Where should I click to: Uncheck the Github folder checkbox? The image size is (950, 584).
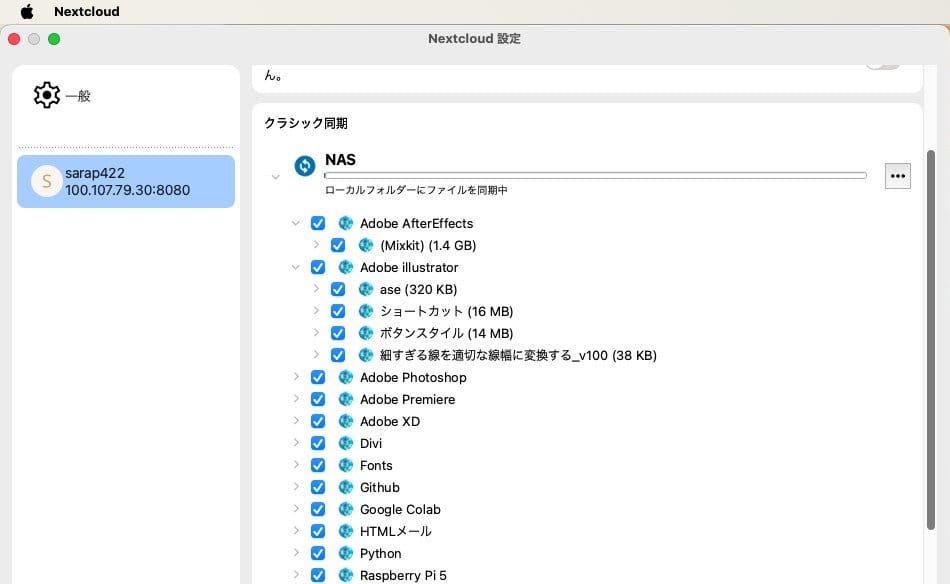pyautogui.click(x=317, y=487)
